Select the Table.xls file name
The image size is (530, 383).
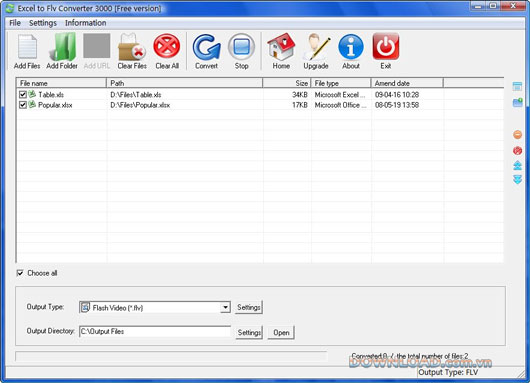[x=51, y=95]
